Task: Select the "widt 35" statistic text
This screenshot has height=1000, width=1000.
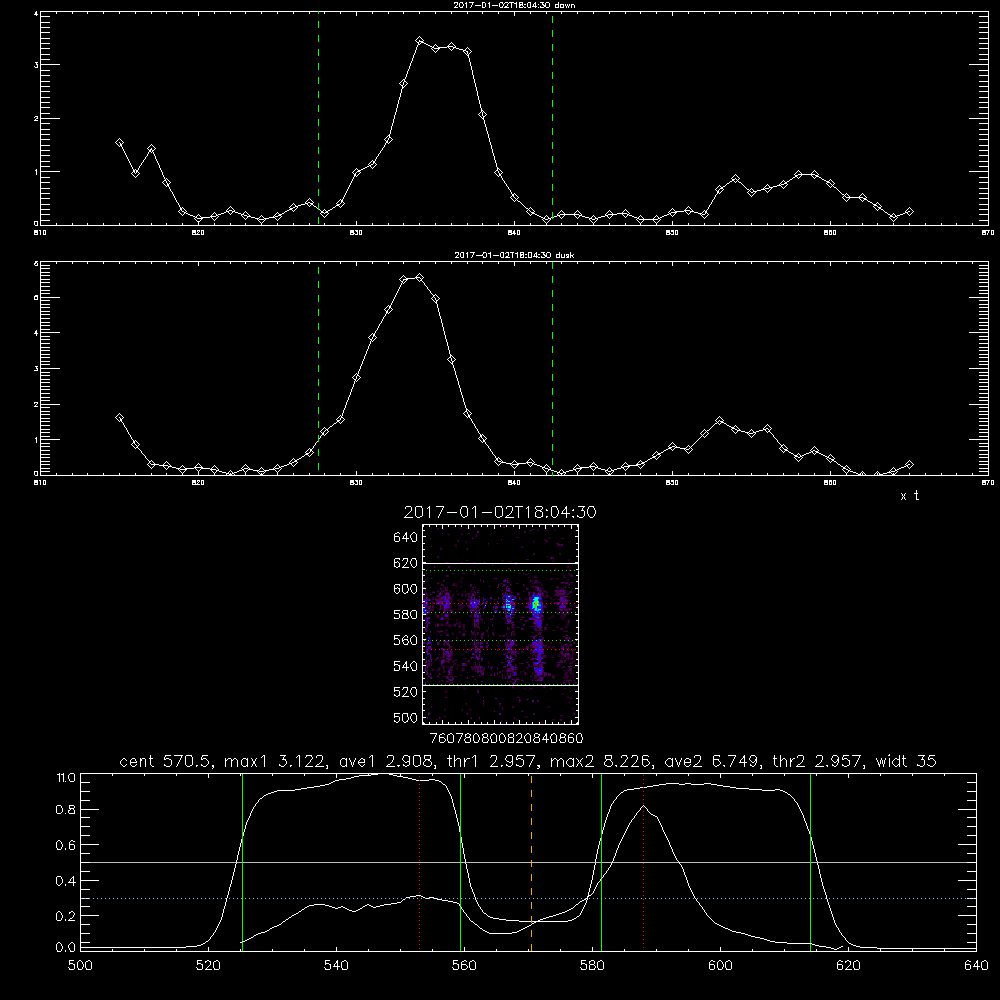Action: [906, 761]
